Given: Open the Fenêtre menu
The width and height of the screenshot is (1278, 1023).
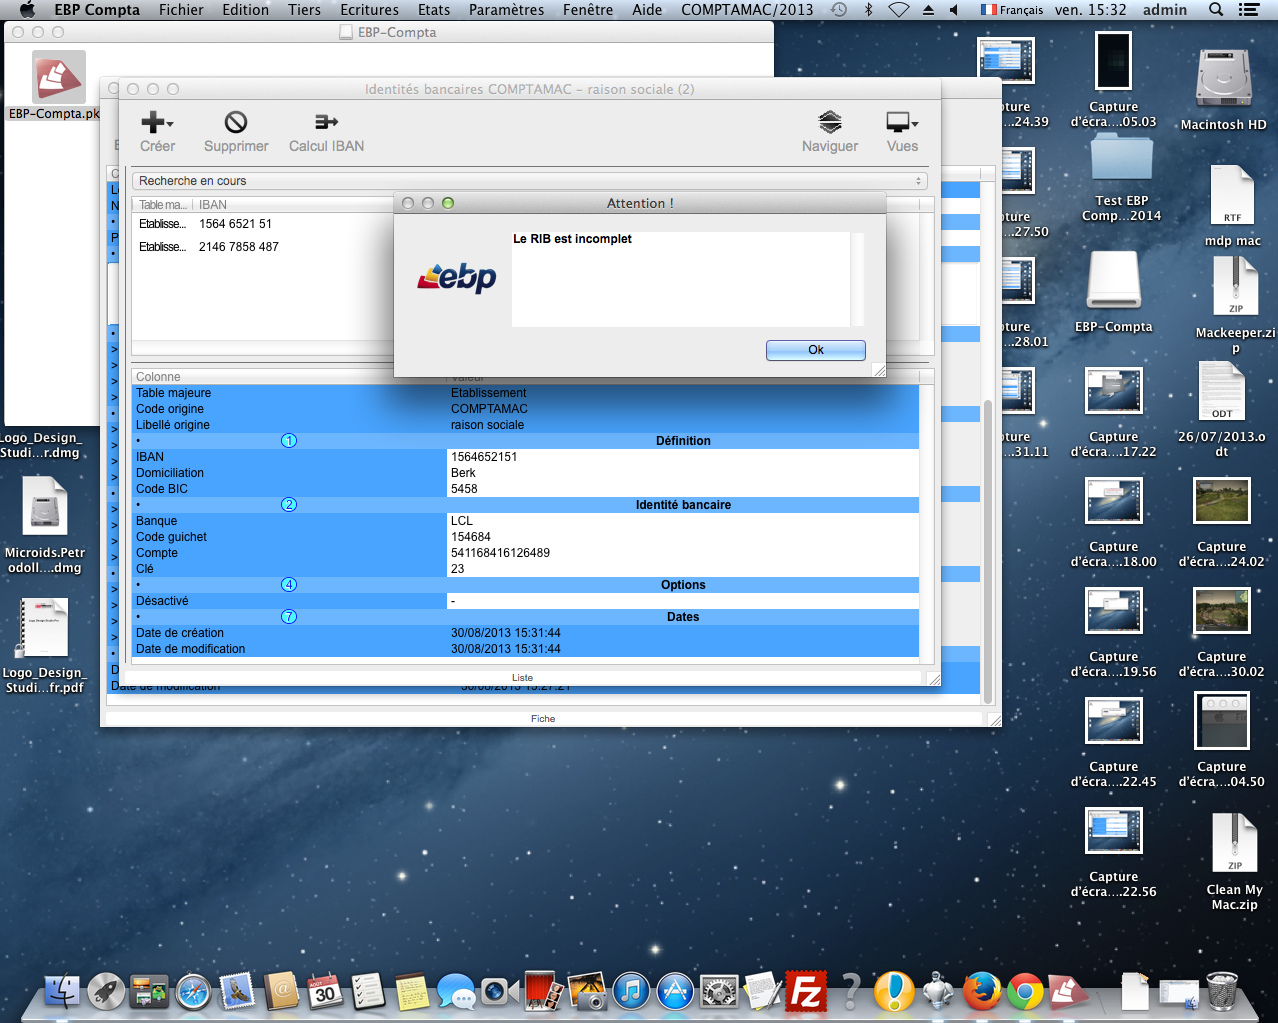Looking at the screenshot, I should [x=588, y=10].
